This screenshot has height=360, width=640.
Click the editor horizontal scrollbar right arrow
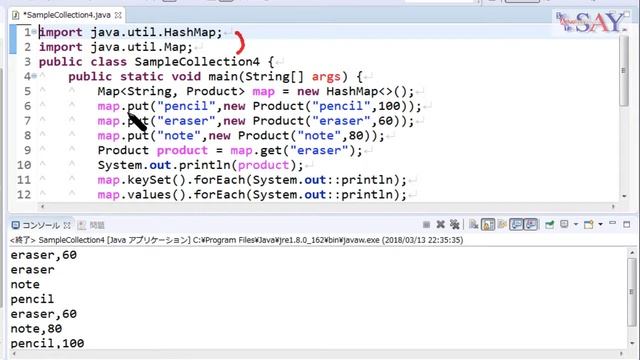(613, 207)
